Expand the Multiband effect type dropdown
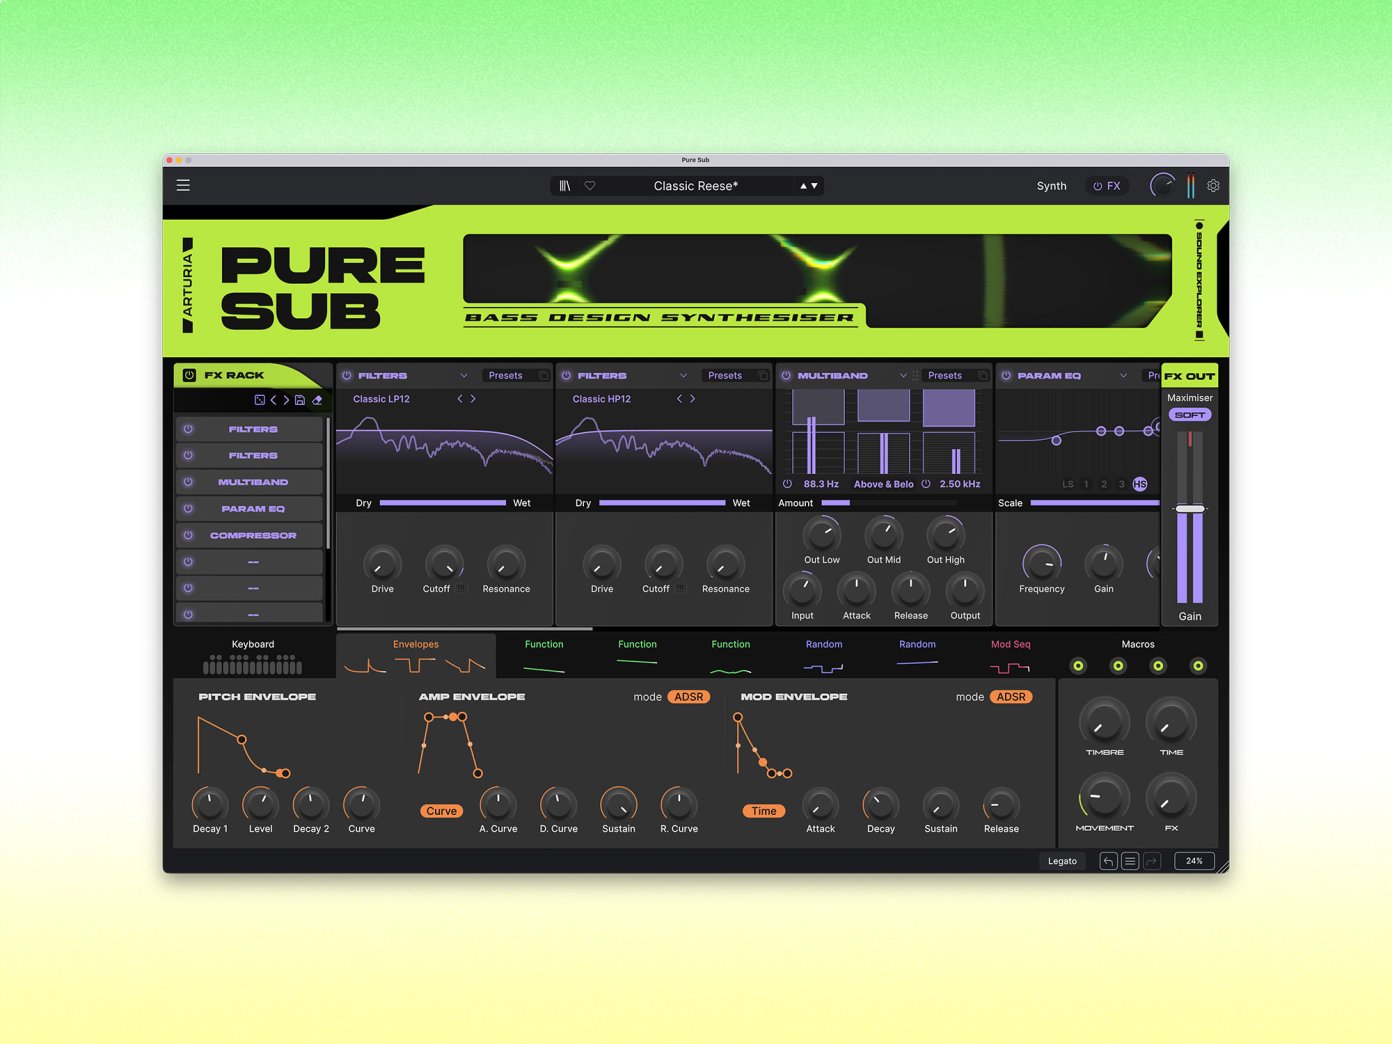Image resolution: width=1392 pixels, height=1044 pixels. pyautogui.click(x=903, y=376)
